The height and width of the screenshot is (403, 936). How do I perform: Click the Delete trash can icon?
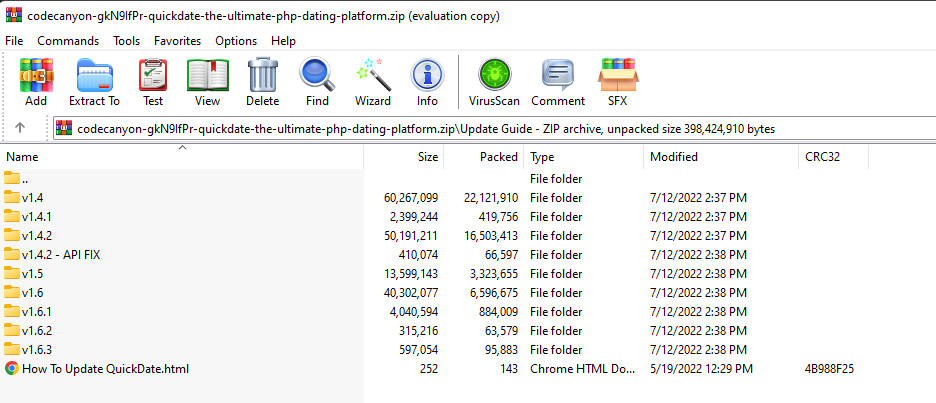pos(263,75)
